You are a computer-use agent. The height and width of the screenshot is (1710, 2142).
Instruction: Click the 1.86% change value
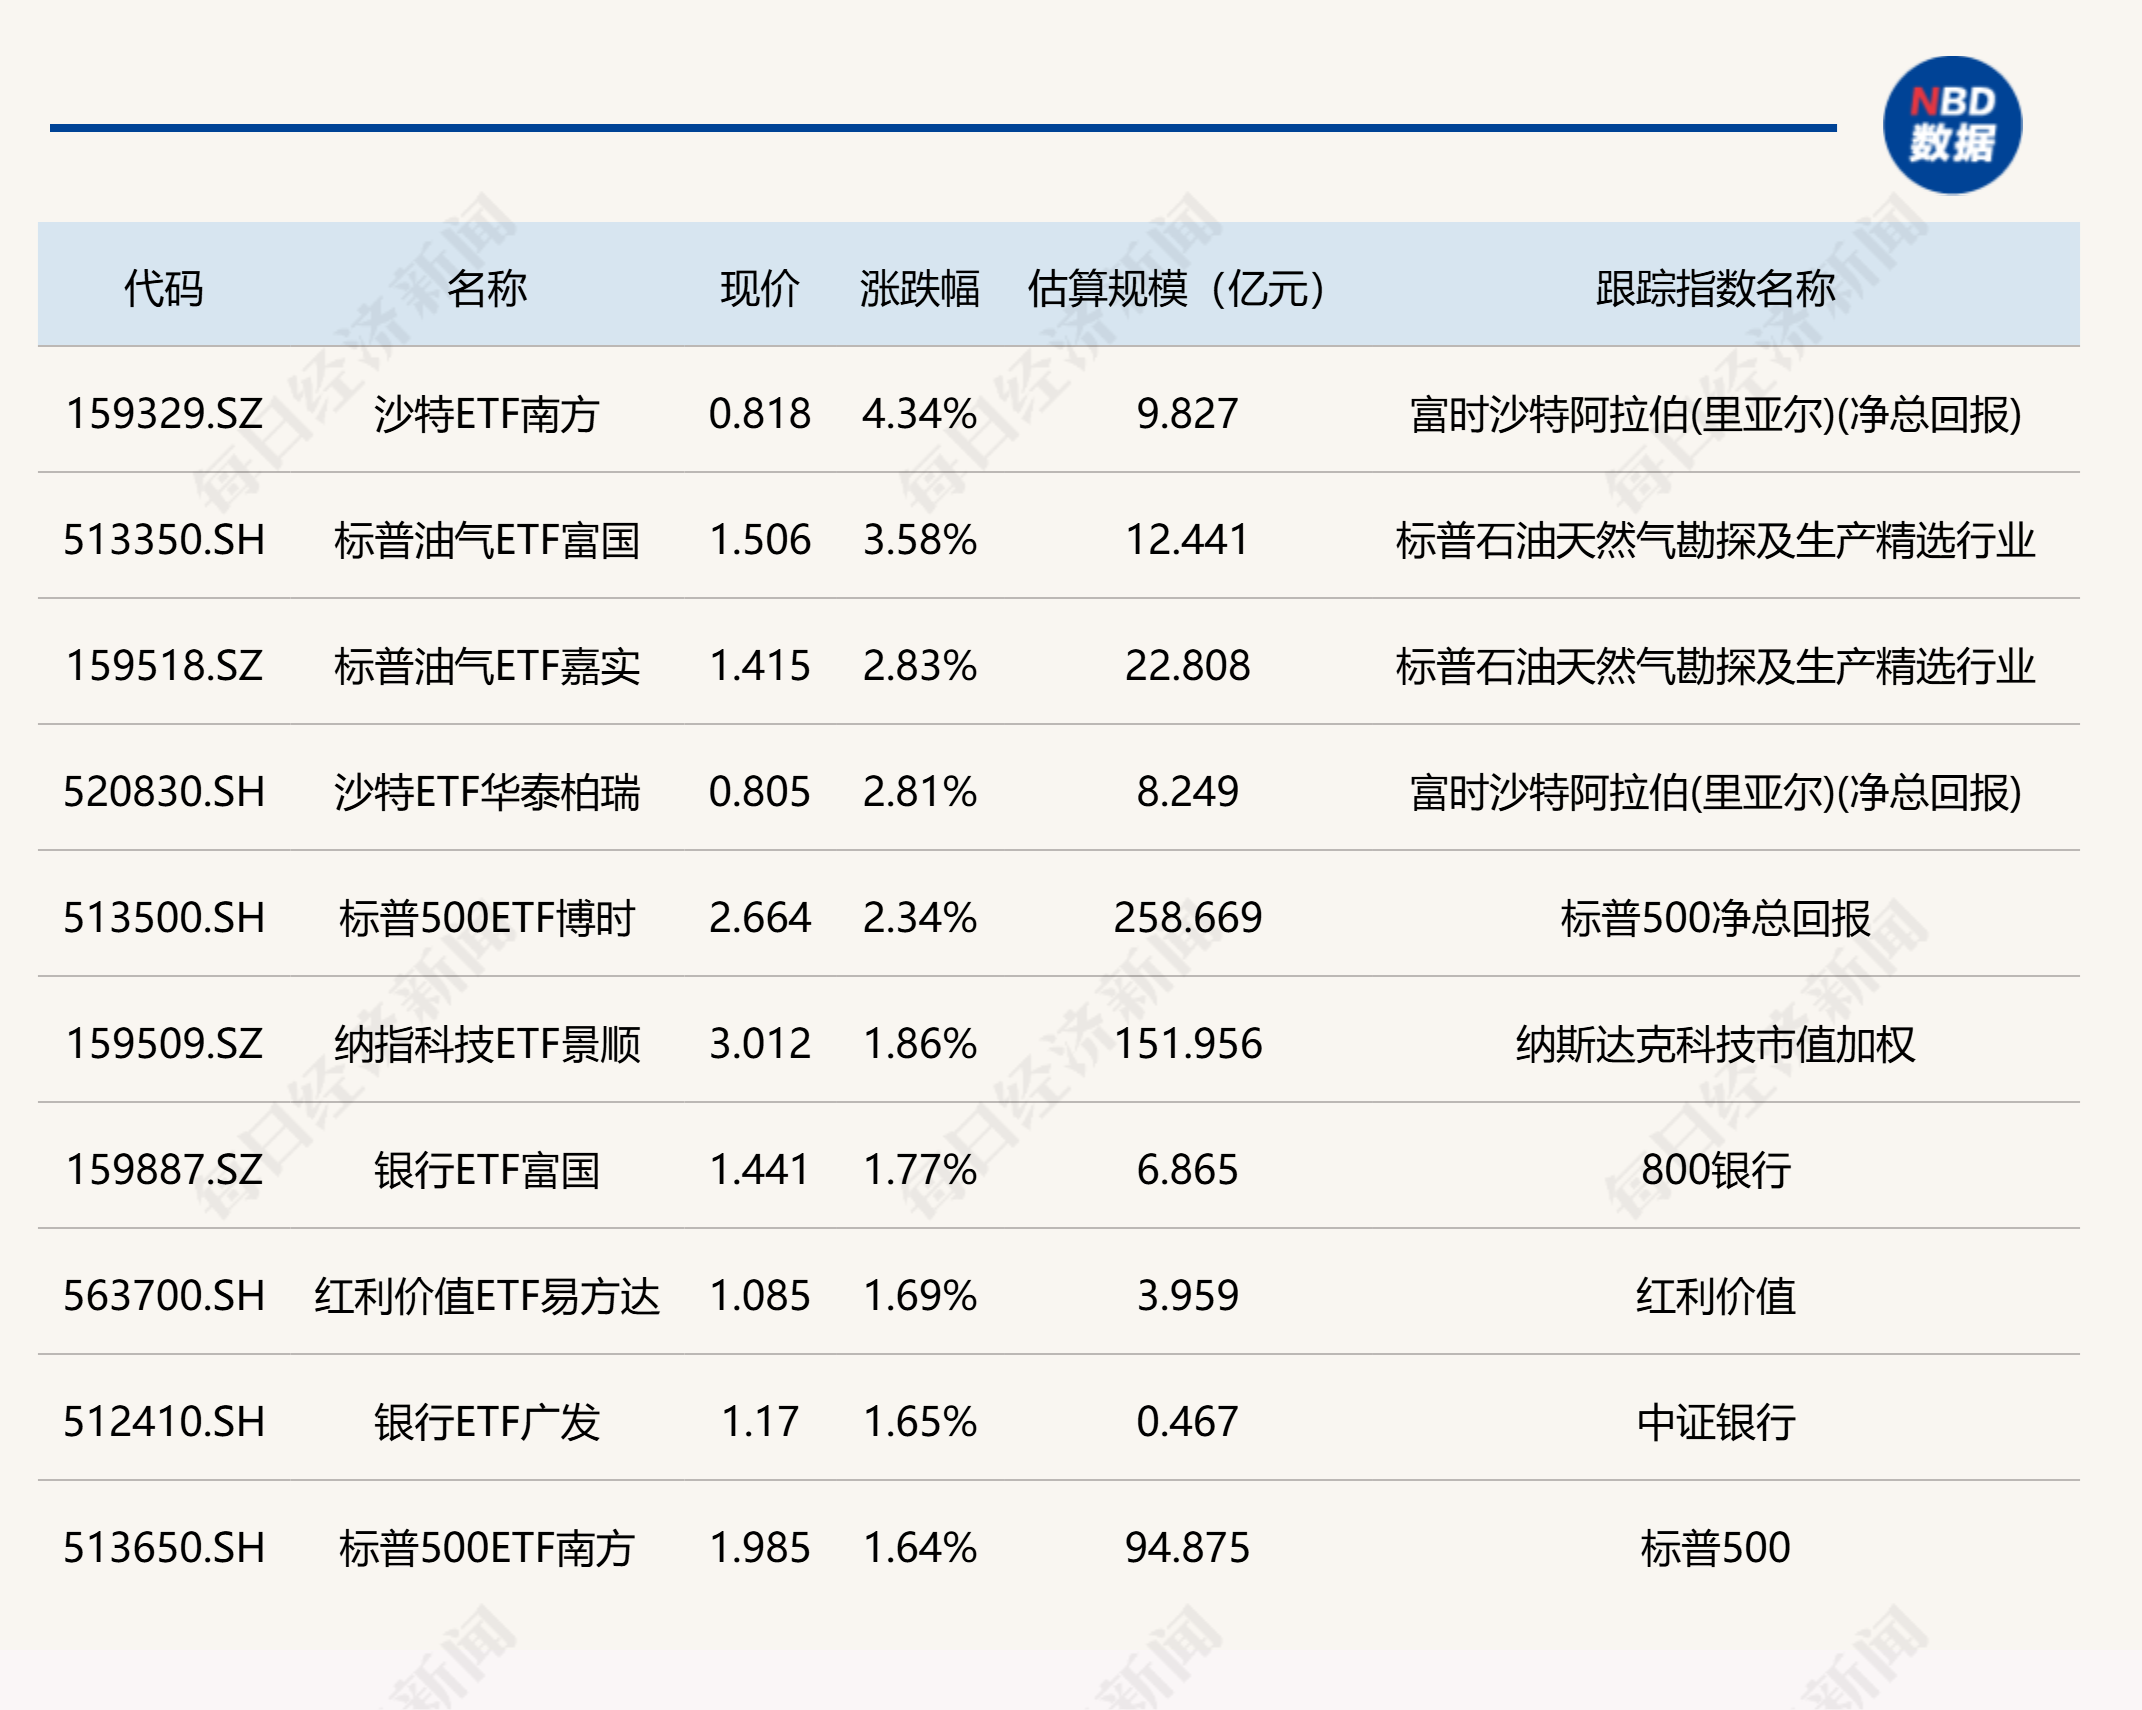pyautogui.click(x=920, y=1044)
